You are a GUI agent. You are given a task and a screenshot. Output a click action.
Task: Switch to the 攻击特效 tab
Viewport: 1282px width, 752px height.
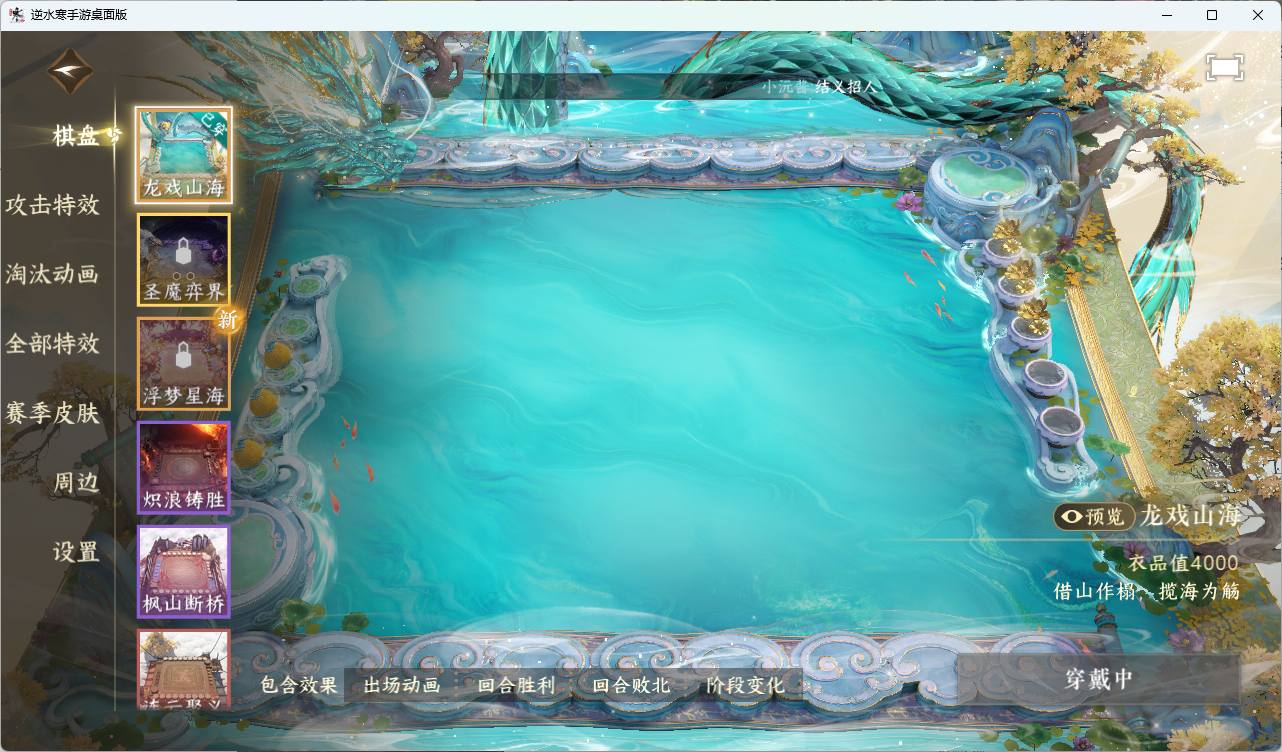(x=53, y=205)
